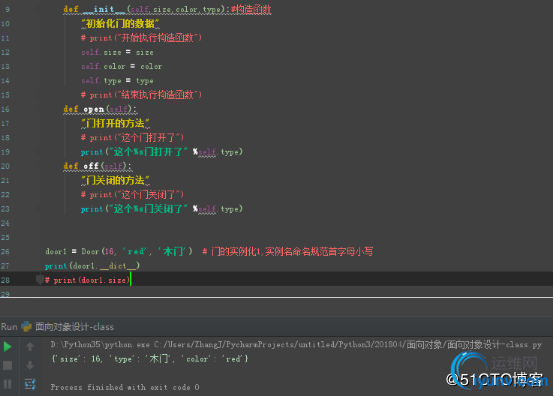Click gutter line number 16

(x=5, y=109)
